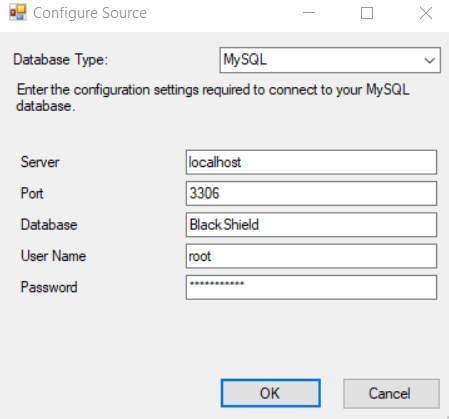Image resolution: width=449 pixels, height=419 pixels.
Task: Focus the Password input field
Action: click(x=311, y=287)
